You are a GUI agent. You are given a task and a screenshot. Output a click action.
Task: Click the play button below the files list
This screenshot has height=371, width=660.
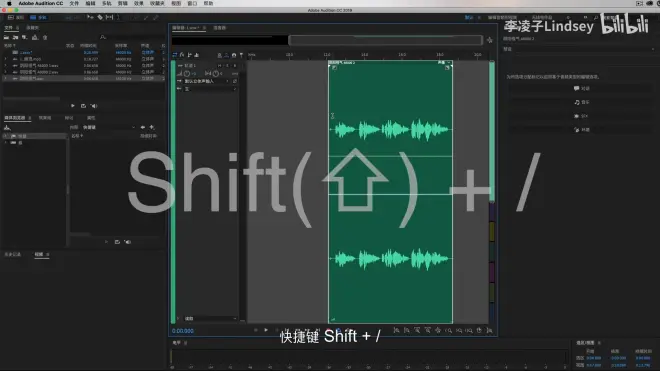tap(73, 106)
